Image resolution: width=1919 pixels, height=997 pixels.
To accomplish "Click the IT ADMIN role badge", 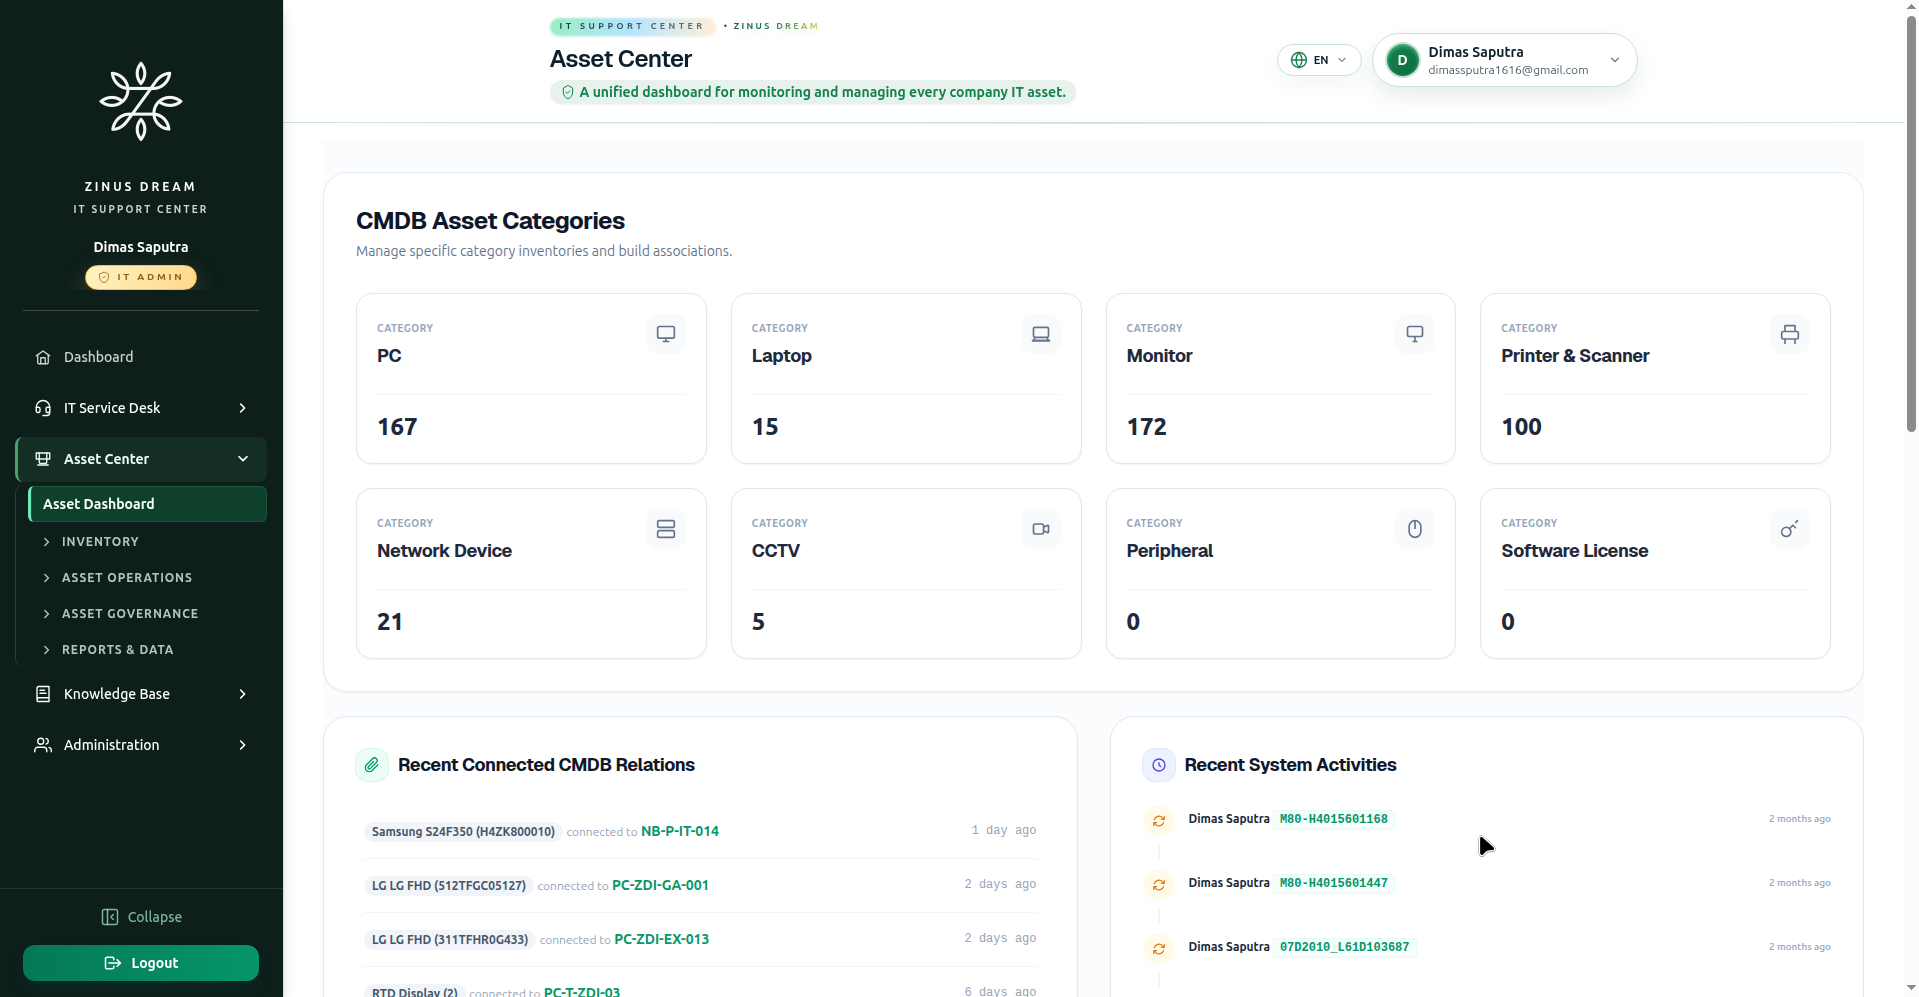I will tap(141, 277).
